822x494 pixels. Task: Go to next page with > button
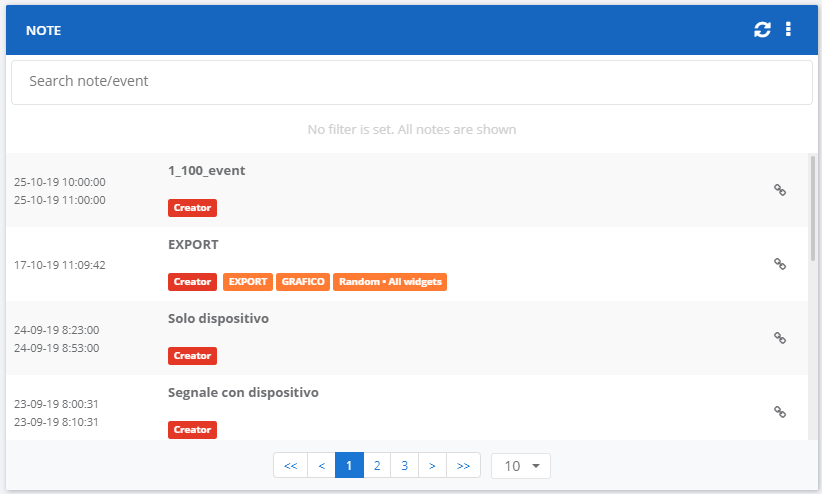[x=432, y=465]
